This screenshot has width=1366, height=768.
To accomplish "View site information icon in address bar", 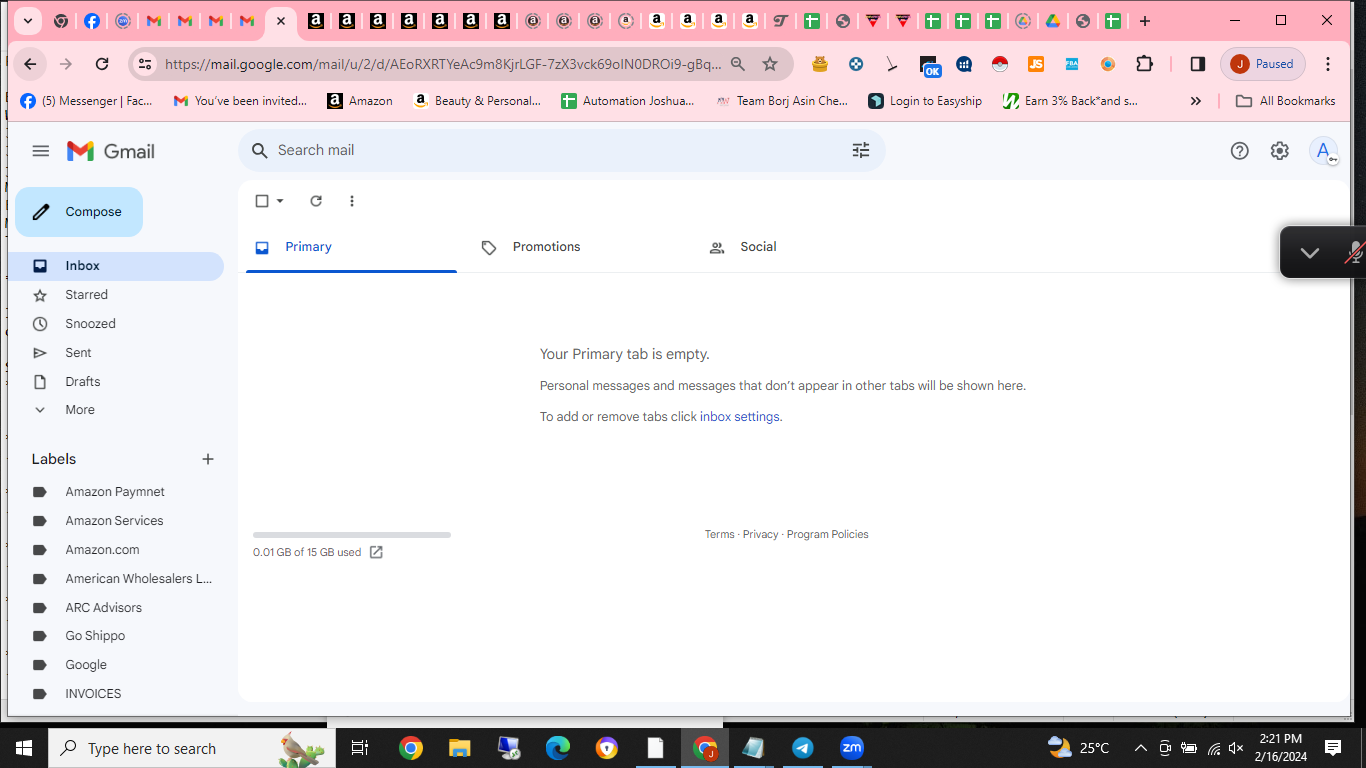I will coord(145,64).
